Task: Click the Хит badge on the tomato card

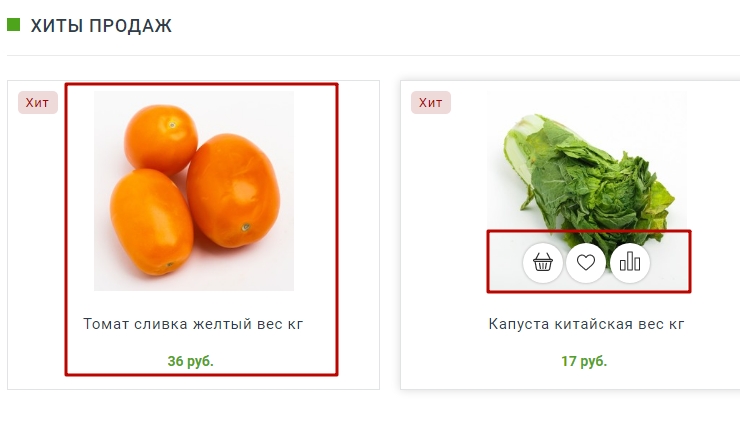Action: tap(38, 103)
